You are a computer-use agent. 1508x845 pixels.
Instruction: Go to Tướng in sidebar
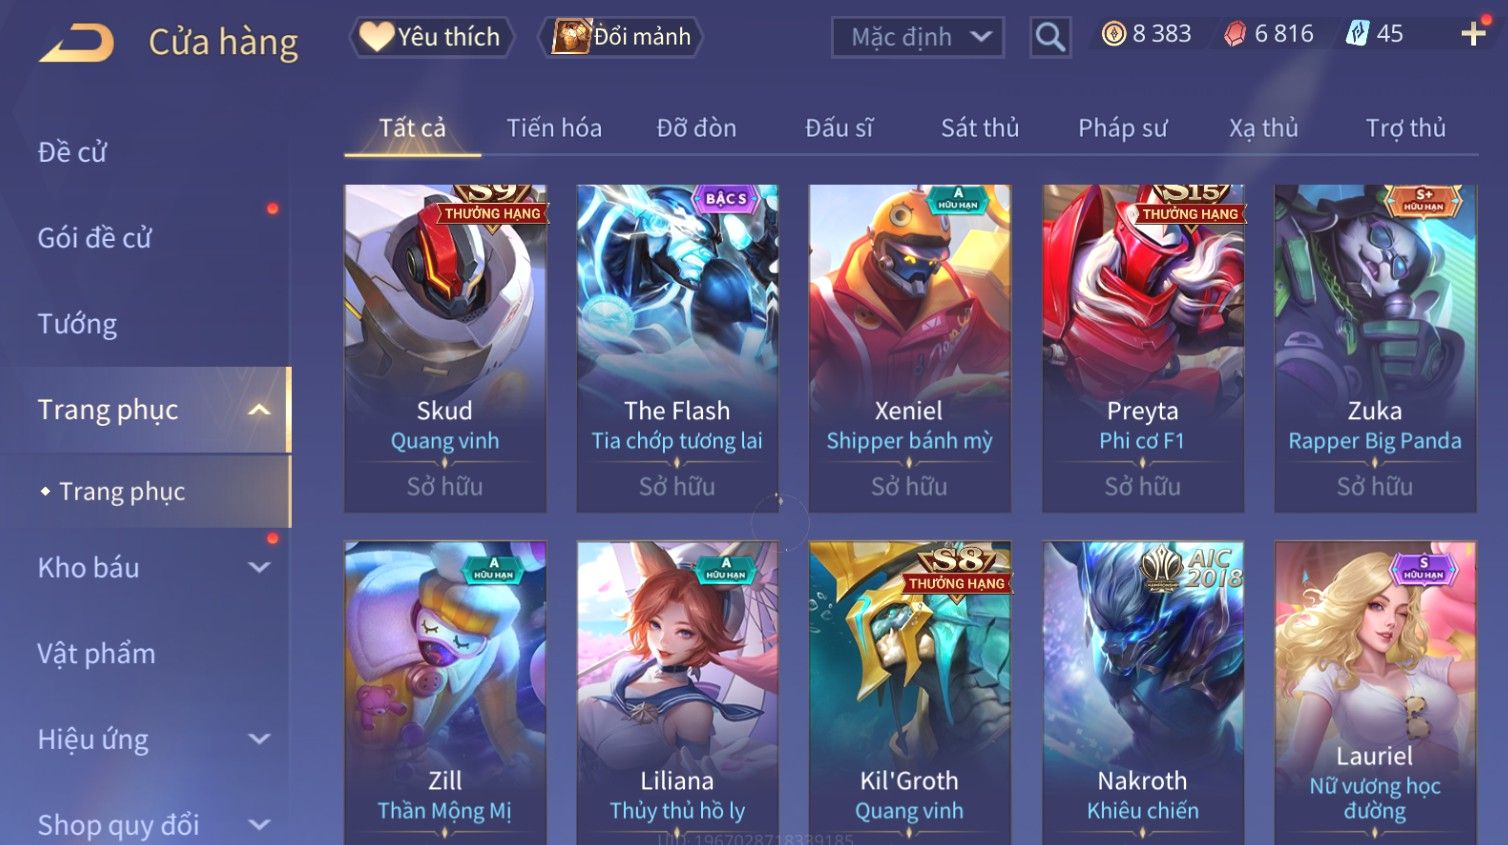(x=77, y=324)
